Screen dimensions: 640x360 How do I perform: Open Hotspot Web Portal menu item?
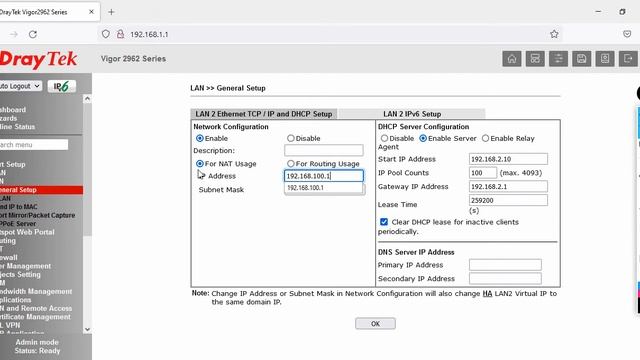pos(27,232)
